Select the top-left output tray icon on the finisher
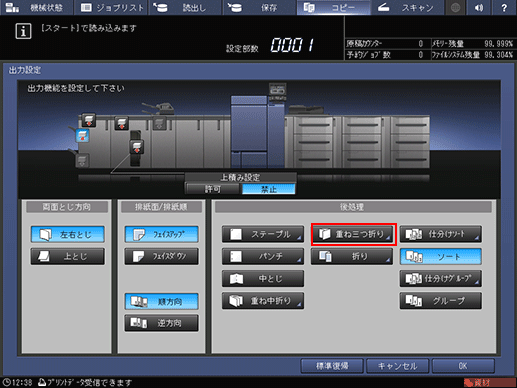517x388 pixels. coord(89,120)
